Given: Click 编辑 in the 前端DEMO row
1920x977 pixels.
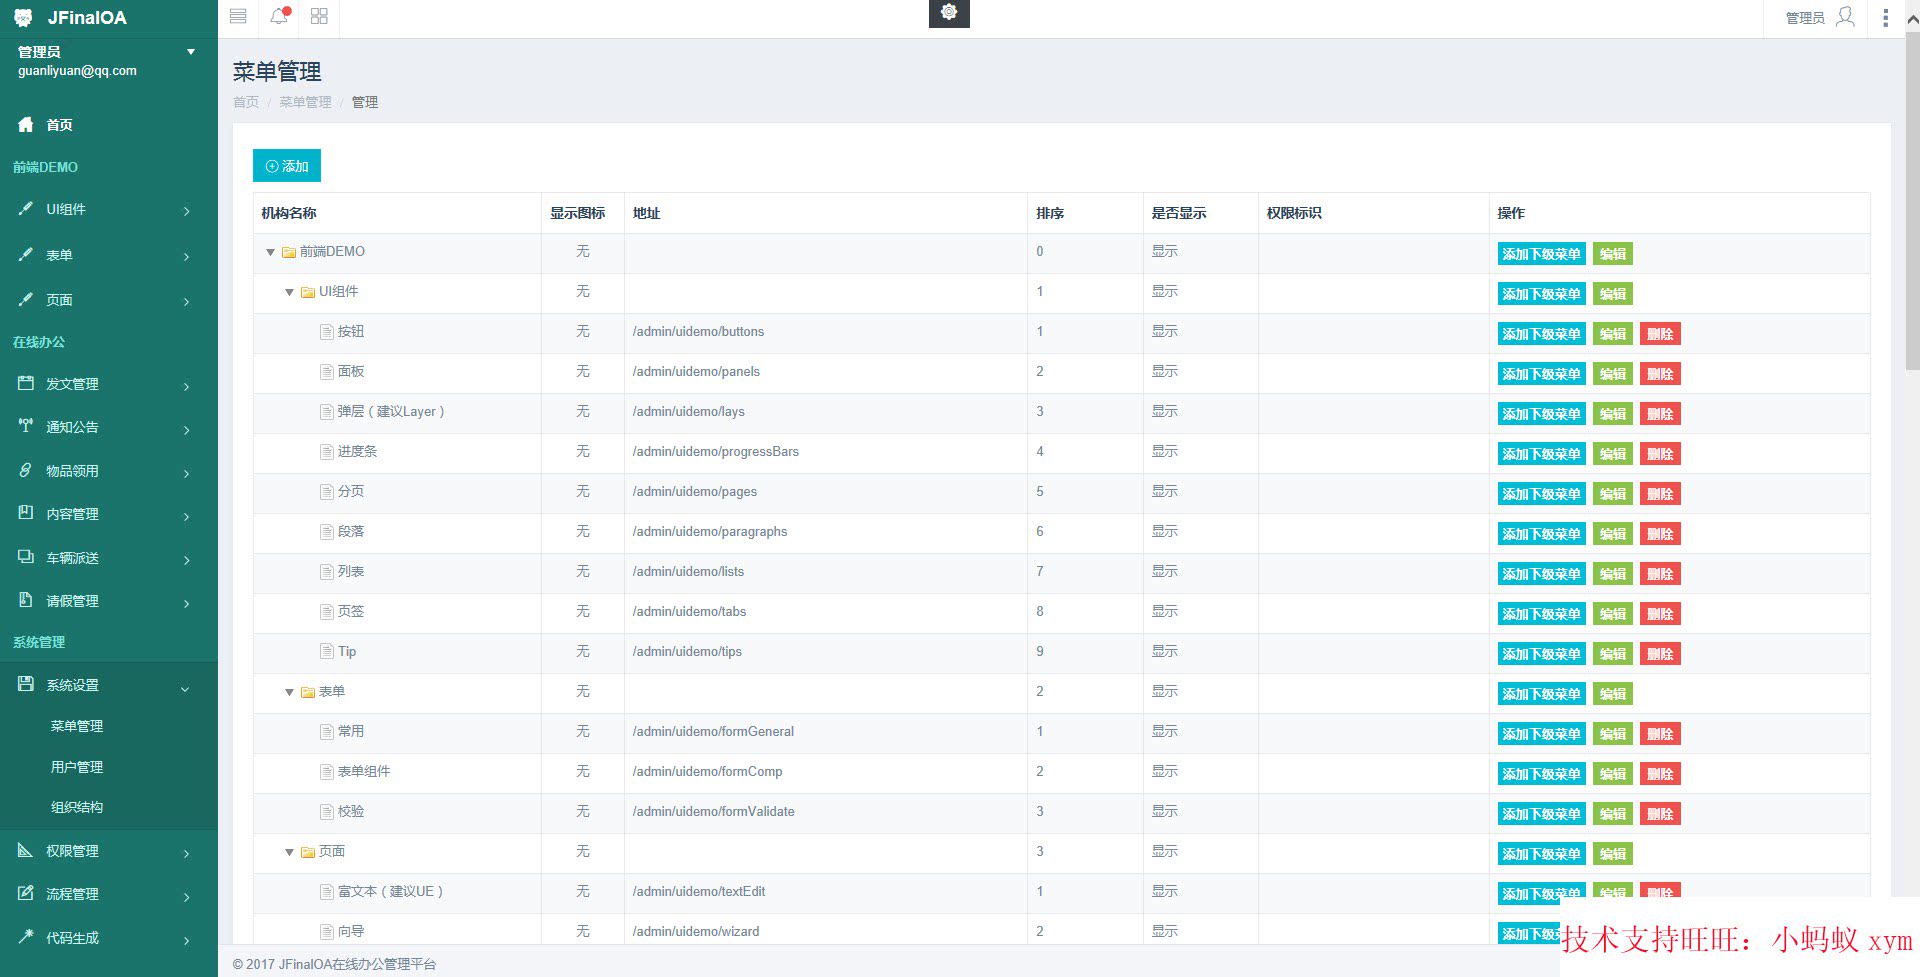Looking at the screenshot, I should [x=1612, y=254].
